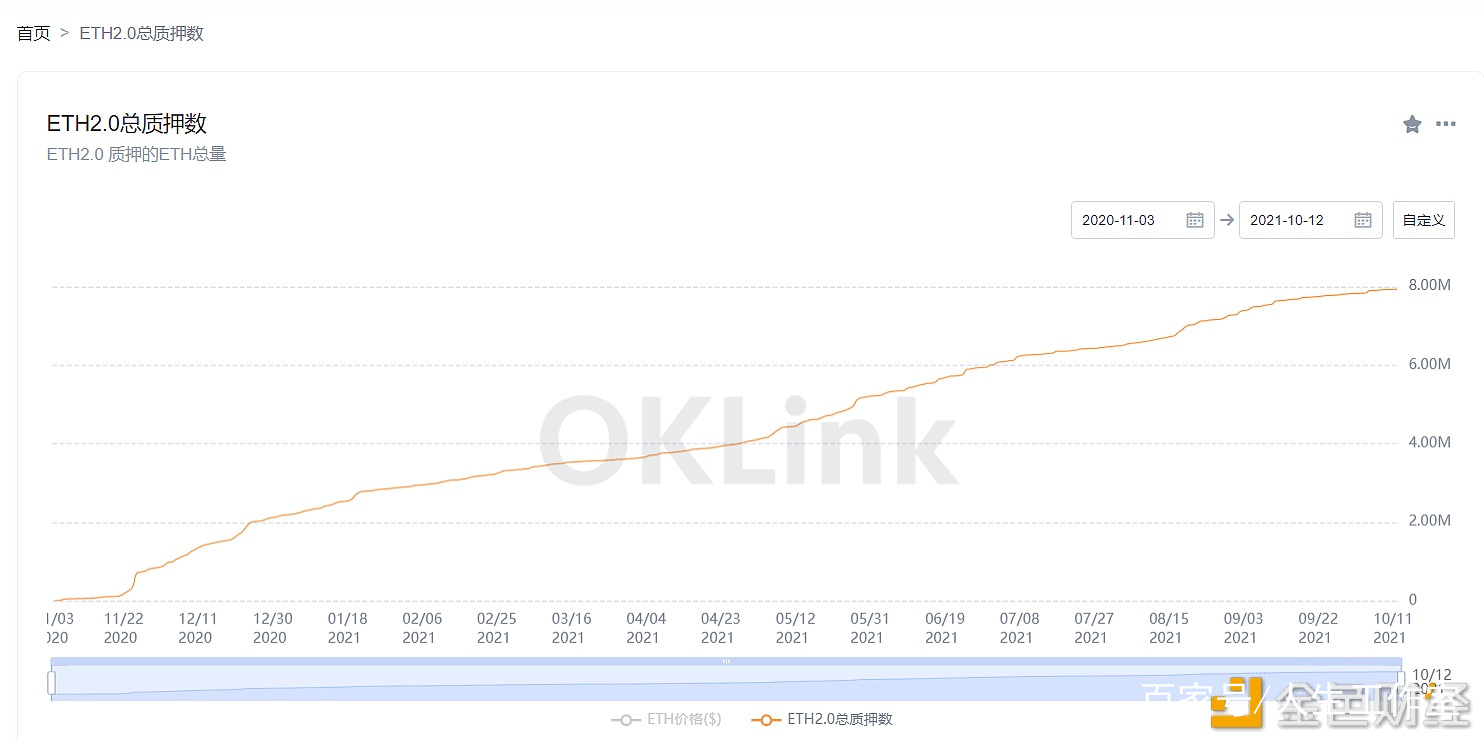Viewport: 1484px width, 742px height.
Task: Click the star favorite icon
Action: (1412, 124)
